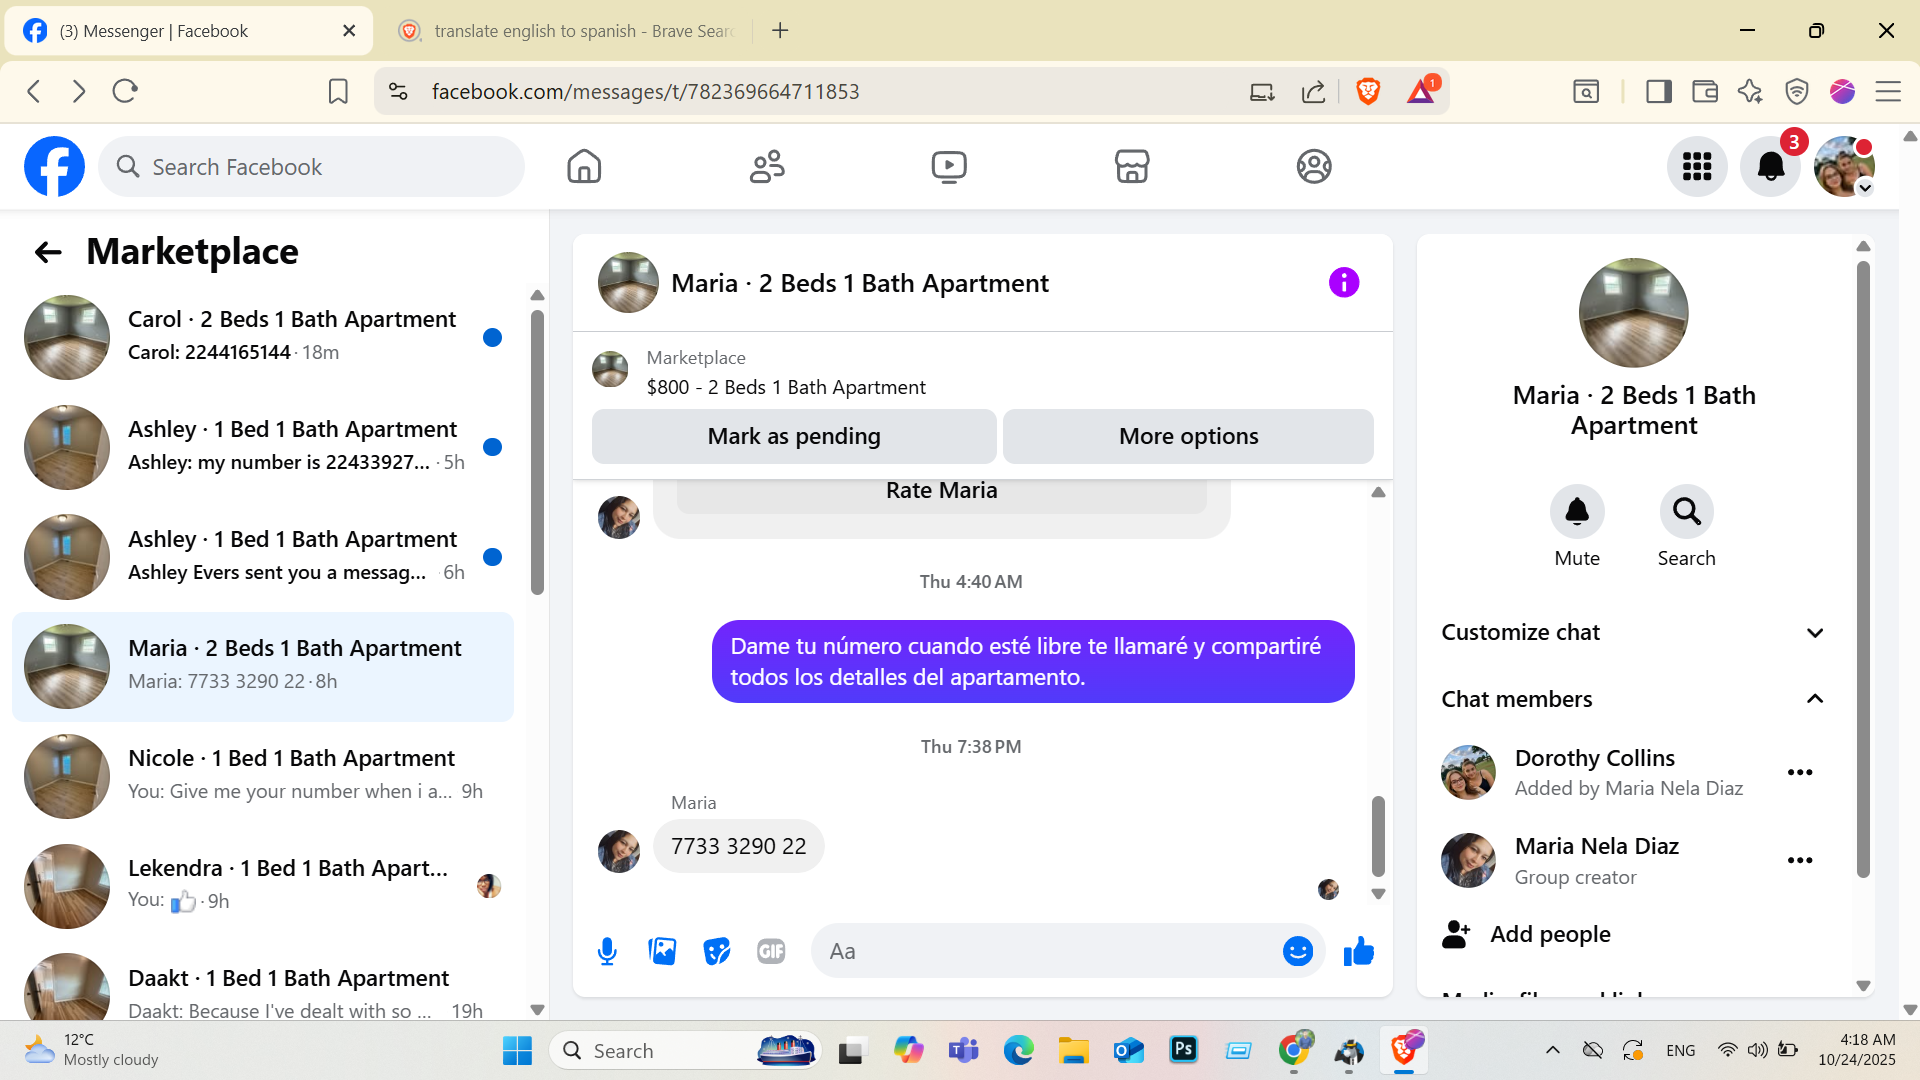Open Brave Leo AI sparkle icon
This screenshot has height=1080, width=1920.
coord(1750,92)
